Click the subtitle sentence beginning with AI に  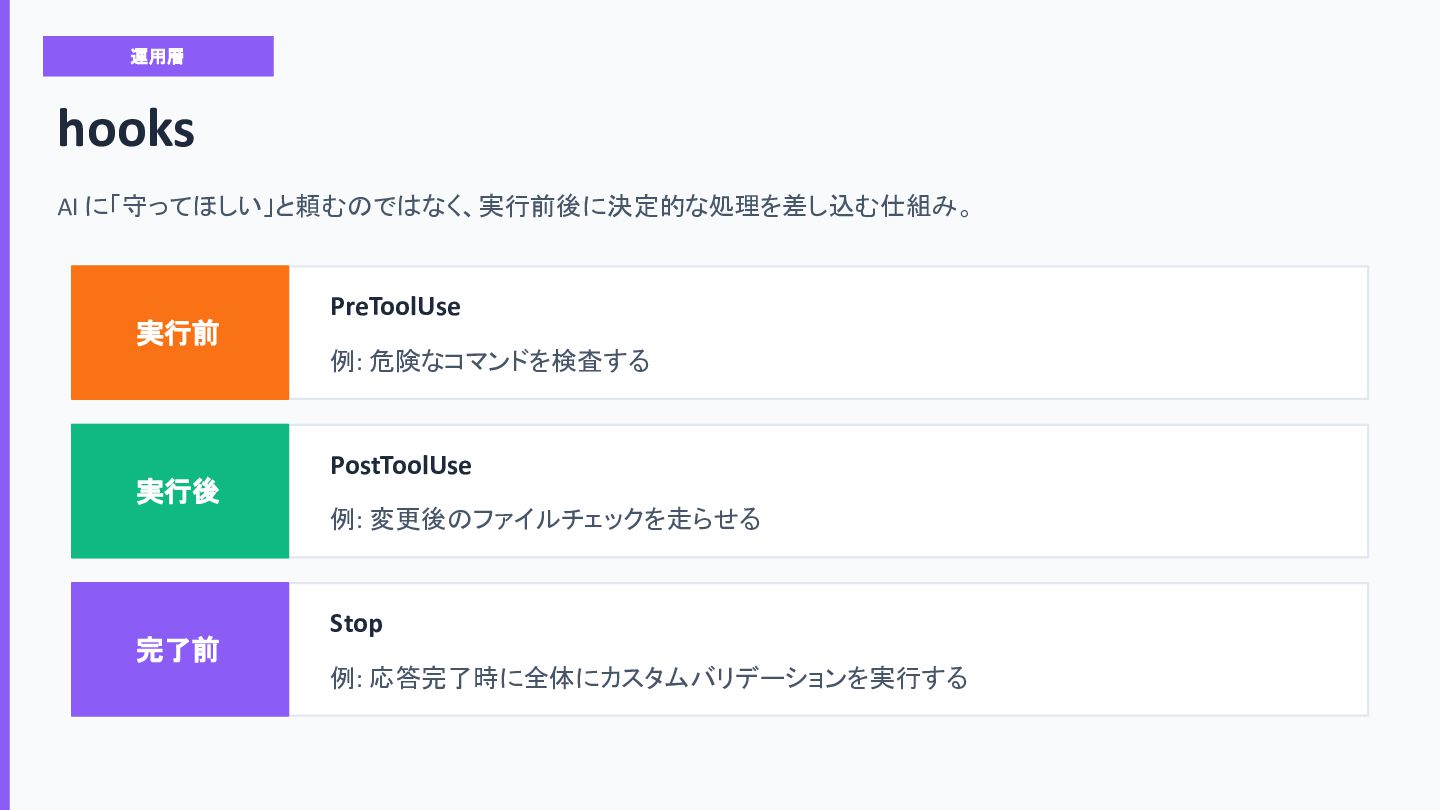point(515,207)
